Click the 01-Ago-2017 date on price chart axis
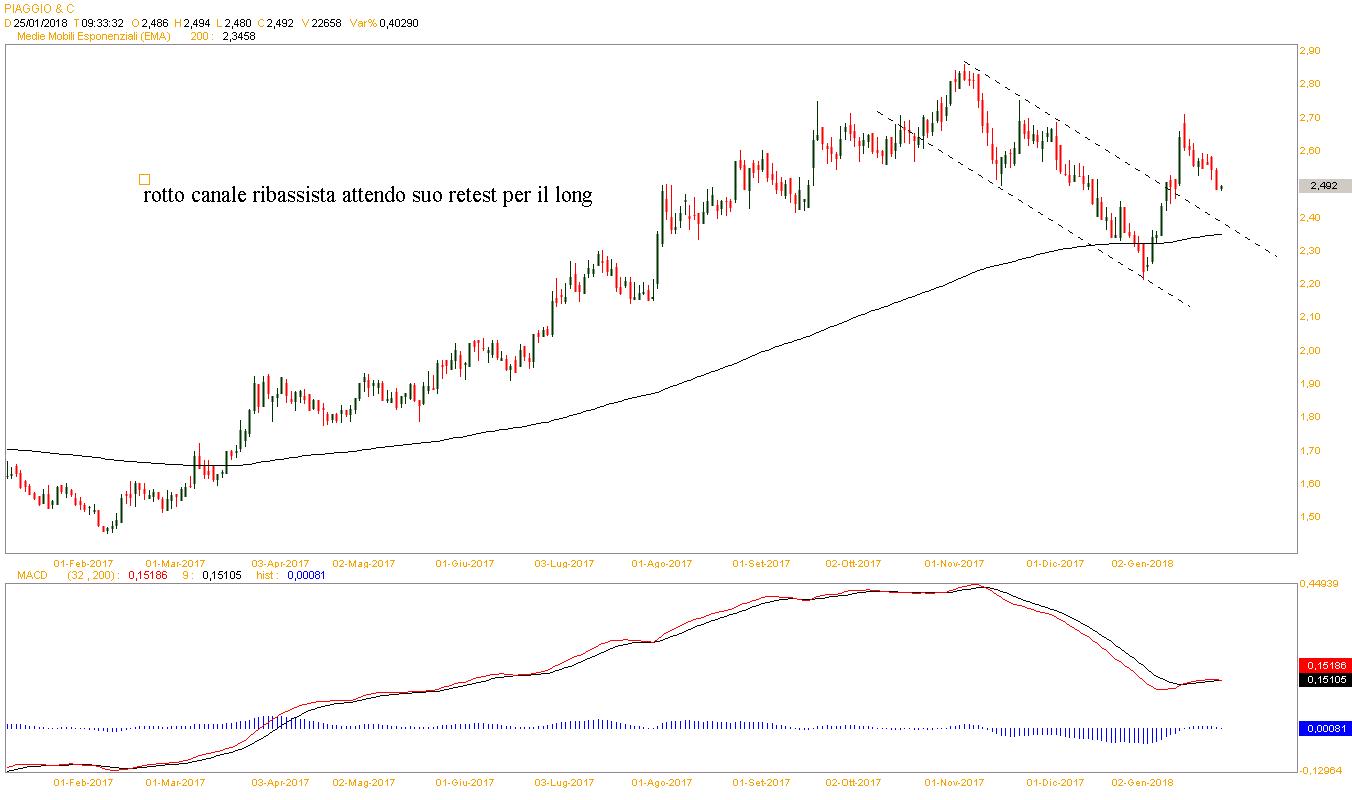This screenshot has height=800, width=1352. click(x=661, y=563)
